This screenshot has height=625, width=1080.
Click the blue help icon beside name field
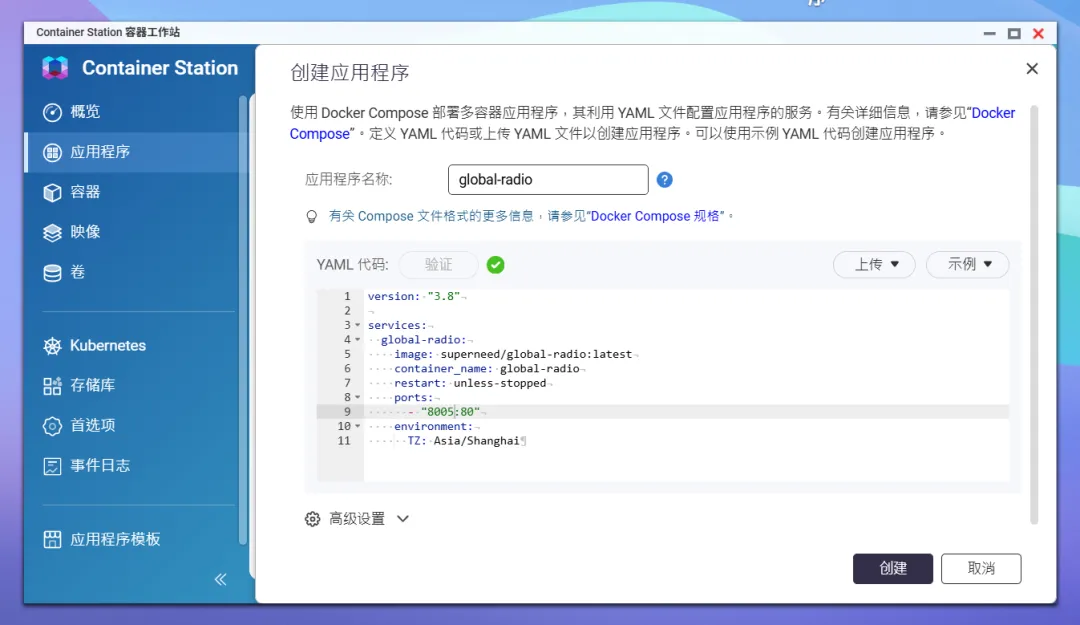pos(664,180)
